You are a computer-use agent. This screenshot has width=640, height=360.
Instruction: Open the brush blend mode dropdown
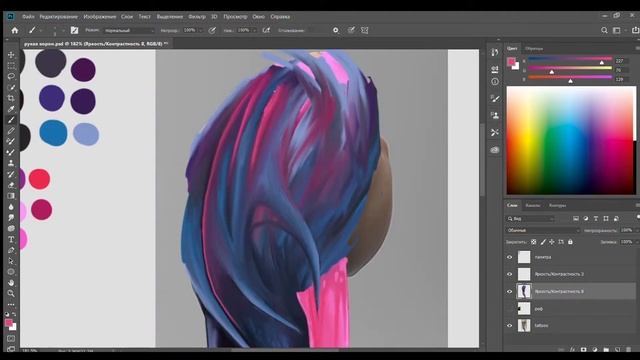coord(129,31)
